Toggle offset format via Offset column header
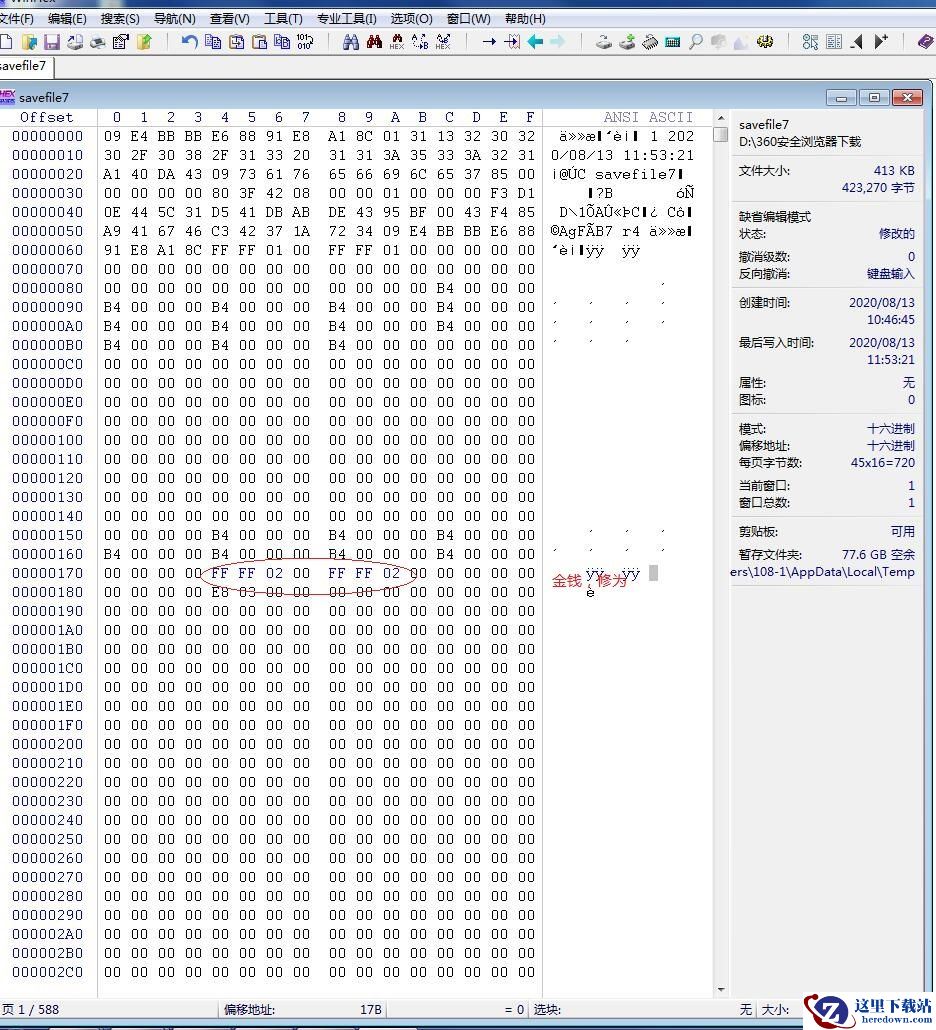The width and height of the screenshot is (936, 1030). (x=47, y=117)
